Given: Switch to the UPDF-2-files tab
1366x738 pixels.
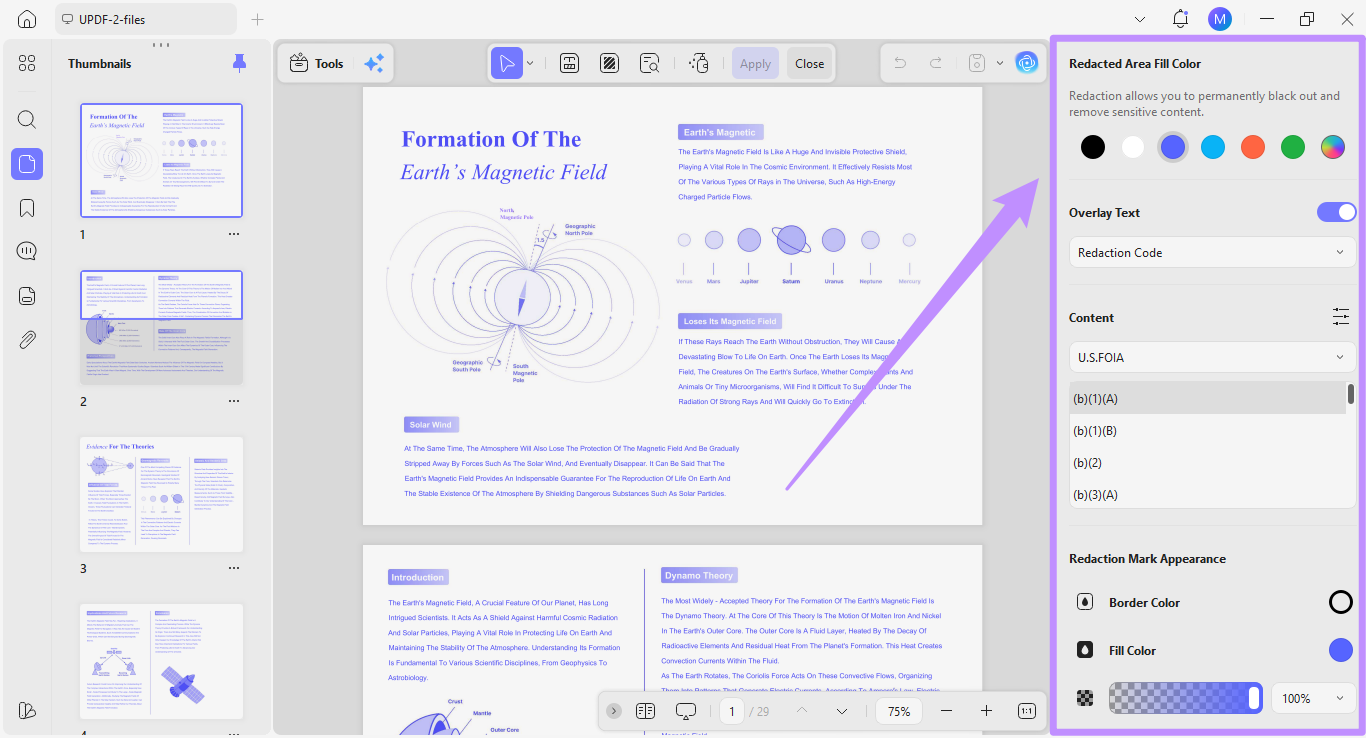Looking at the screenshot, I should [x=146, y=19].
